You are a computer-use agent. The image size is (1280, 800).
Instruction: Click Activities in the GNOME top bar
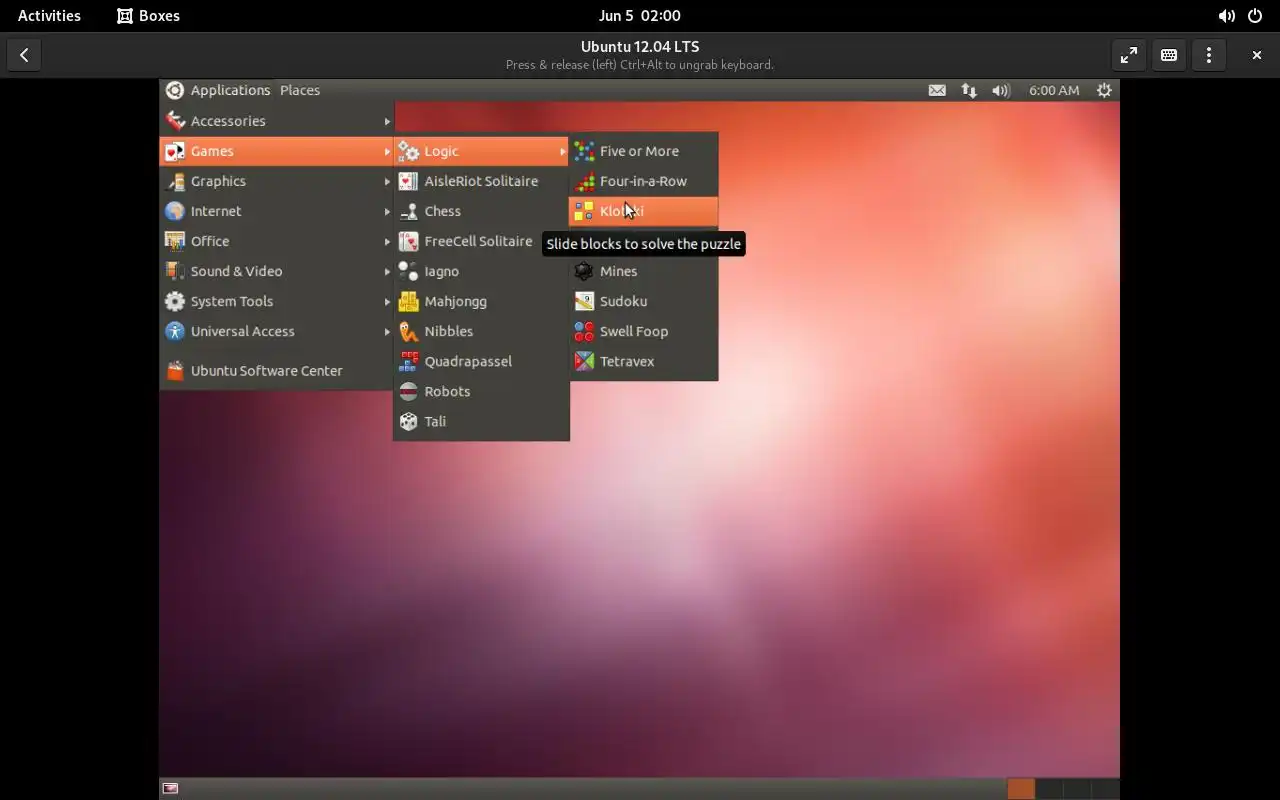49,16
